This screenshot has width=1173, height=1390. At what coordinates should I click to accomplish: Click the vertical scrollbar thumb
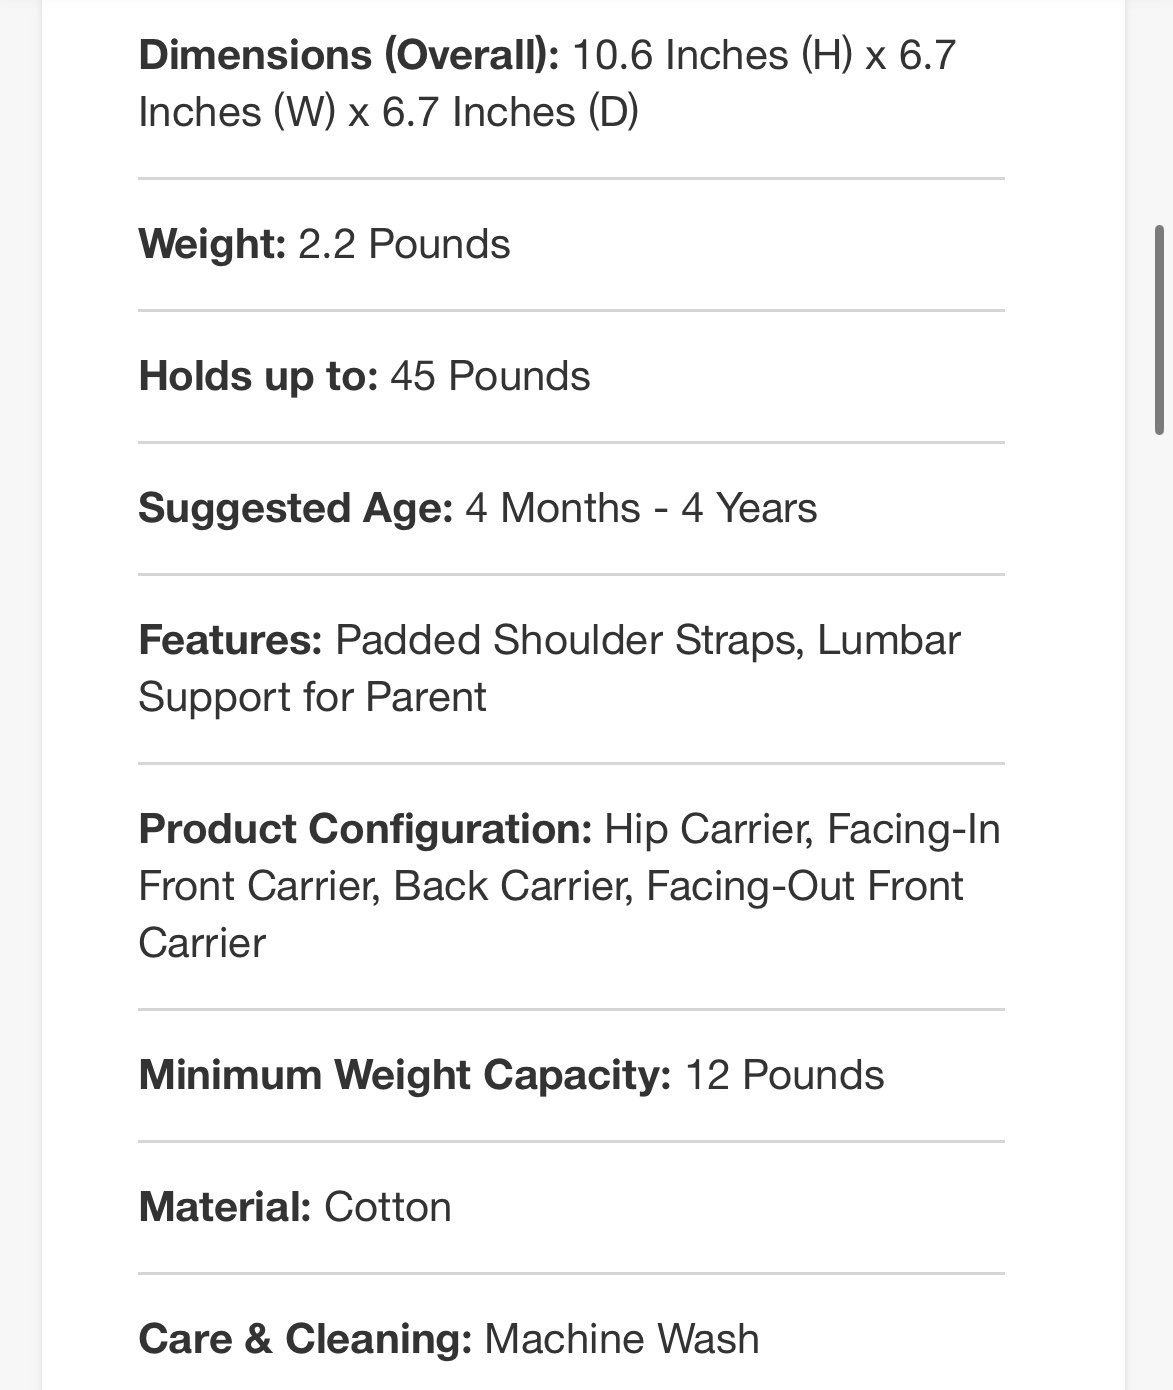pos(1159,330)
